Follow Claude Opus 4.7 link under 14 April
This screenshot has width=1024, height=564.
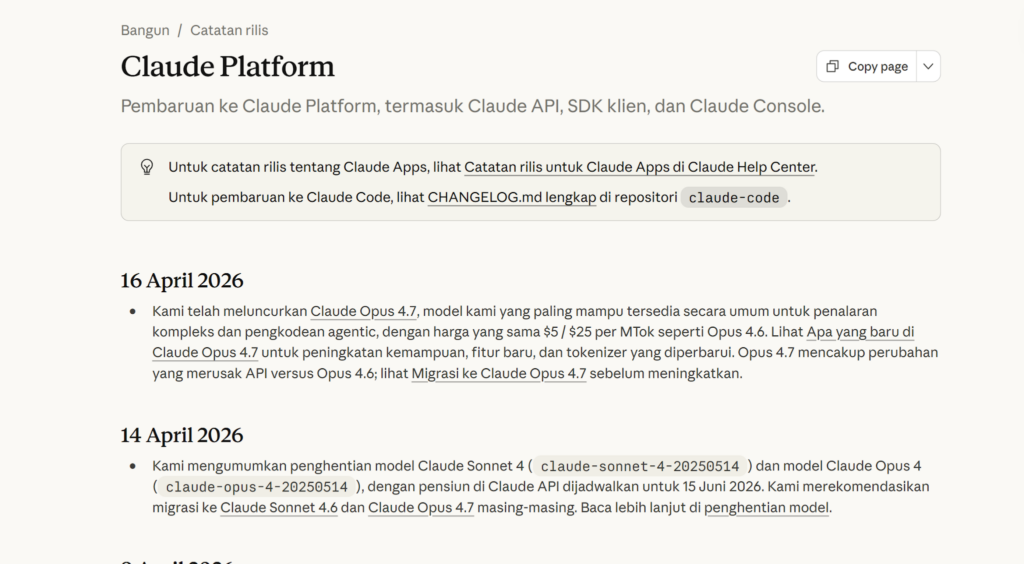421,507
